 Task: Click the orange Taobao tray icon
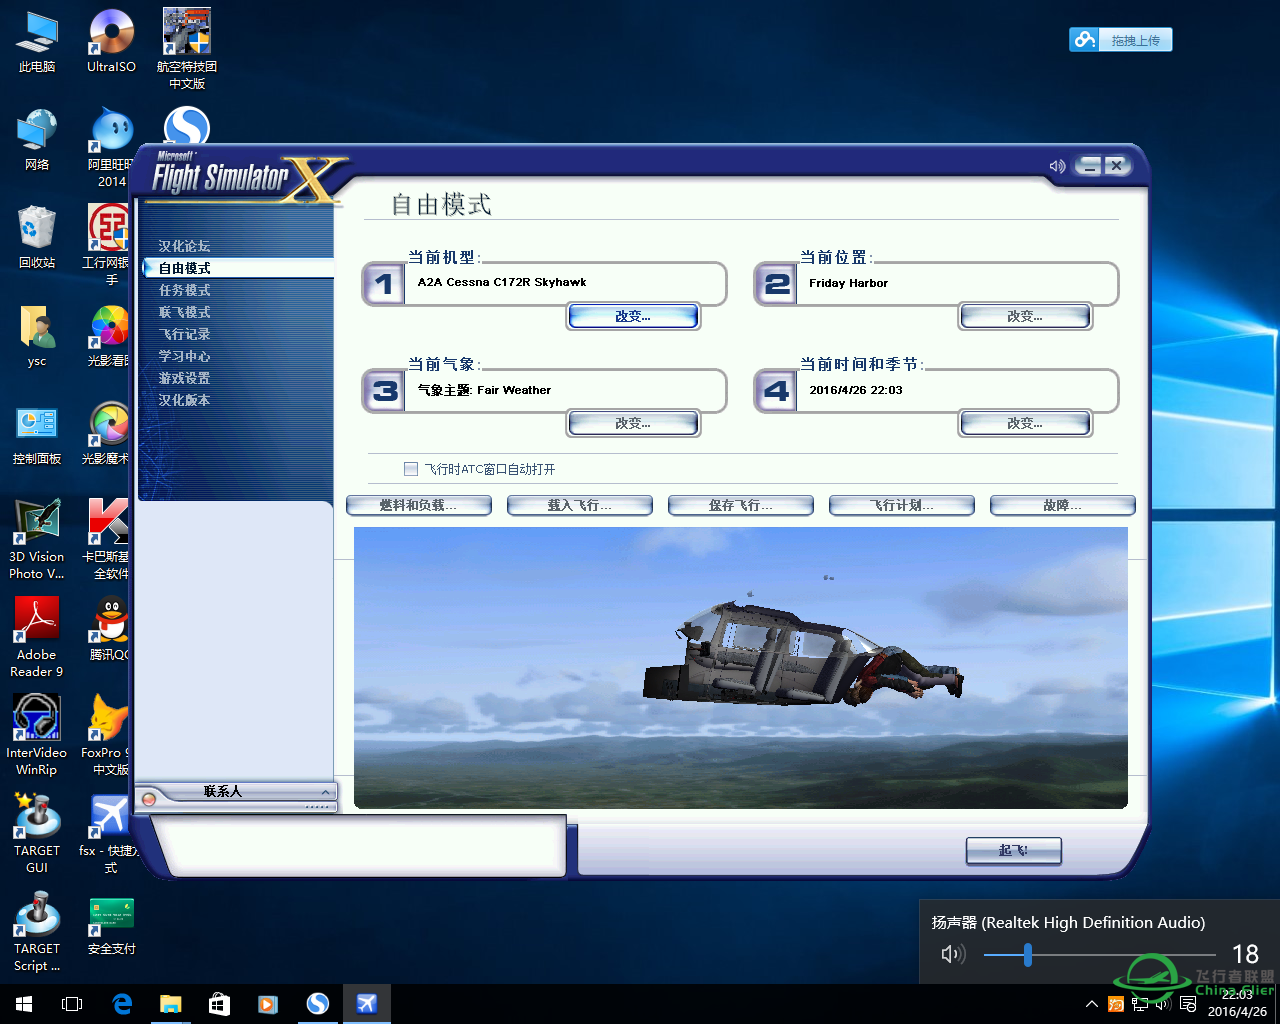pyautogui.click(x=1116, y=1004)
